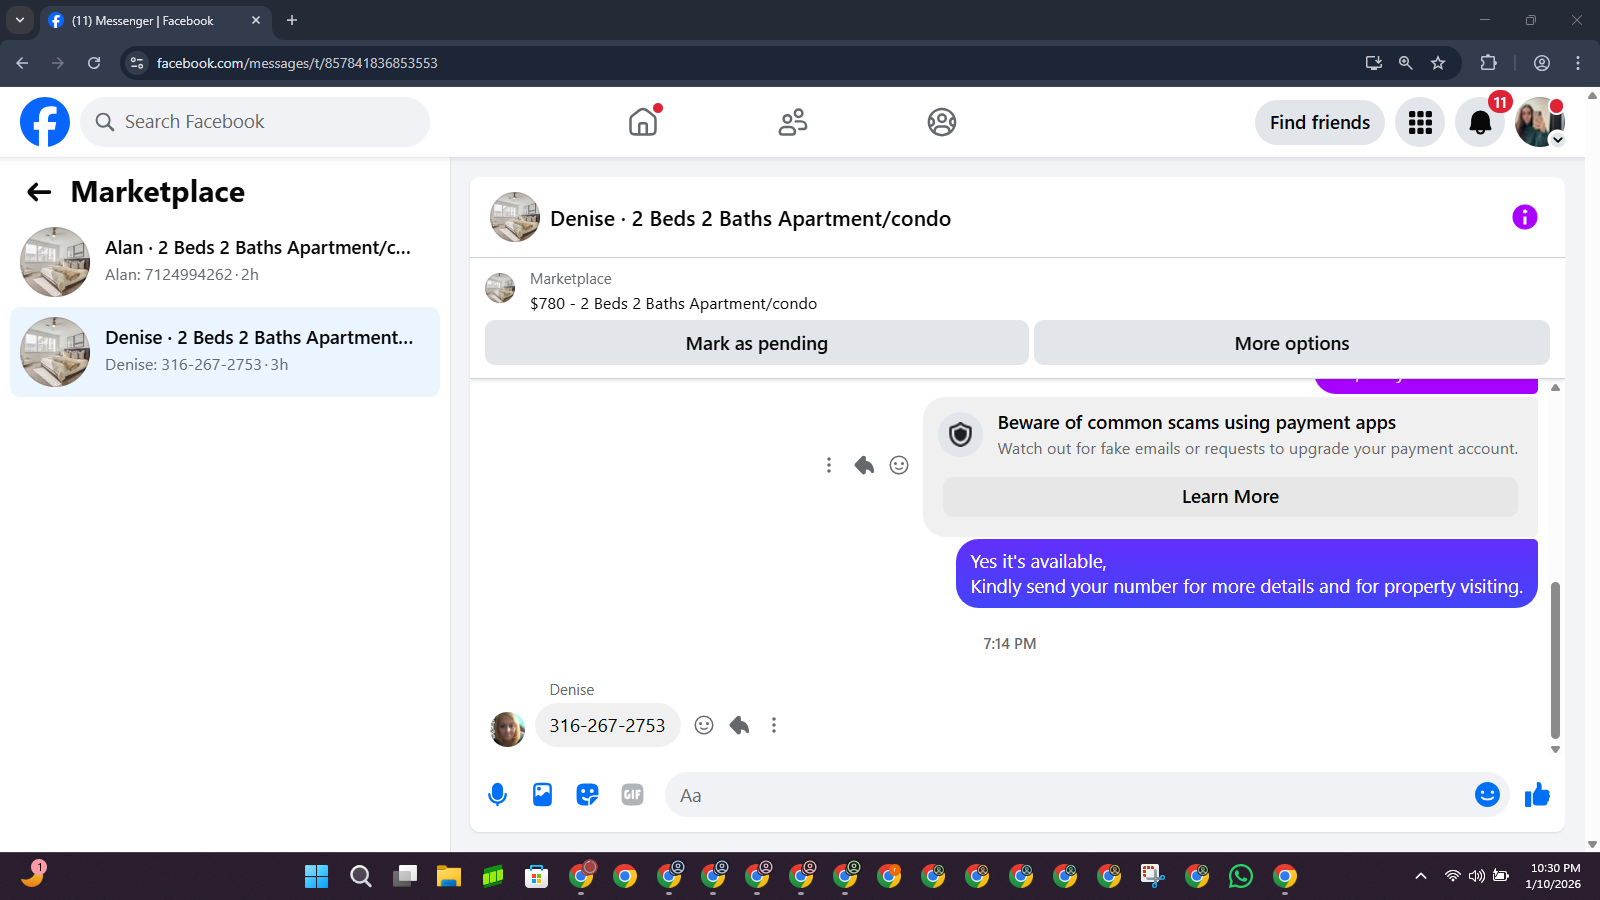
Task: Show hidden system tray icons
Action: pos(1420,877)
